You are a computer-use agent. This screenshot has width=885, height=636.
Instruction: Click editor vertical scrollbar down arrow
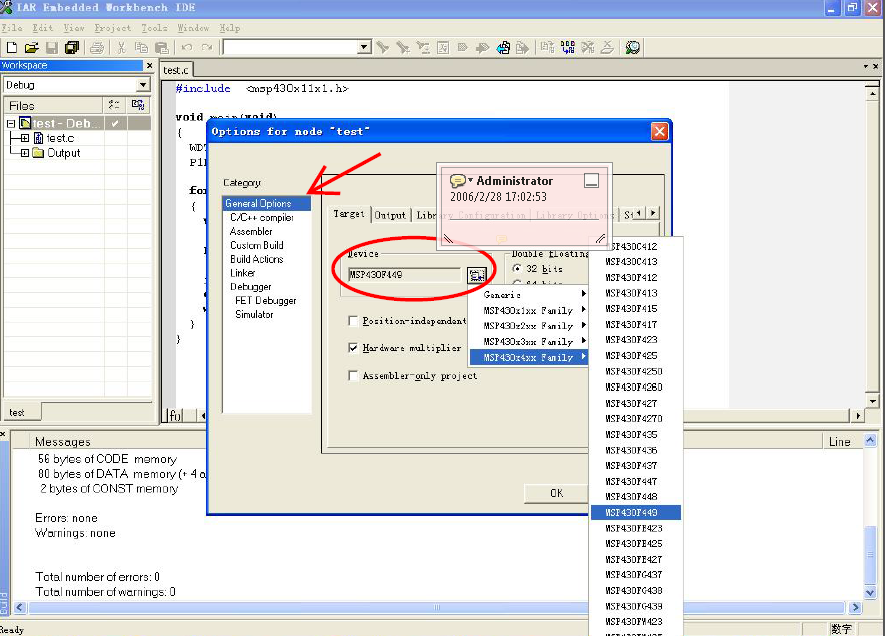tap(873, 401)
